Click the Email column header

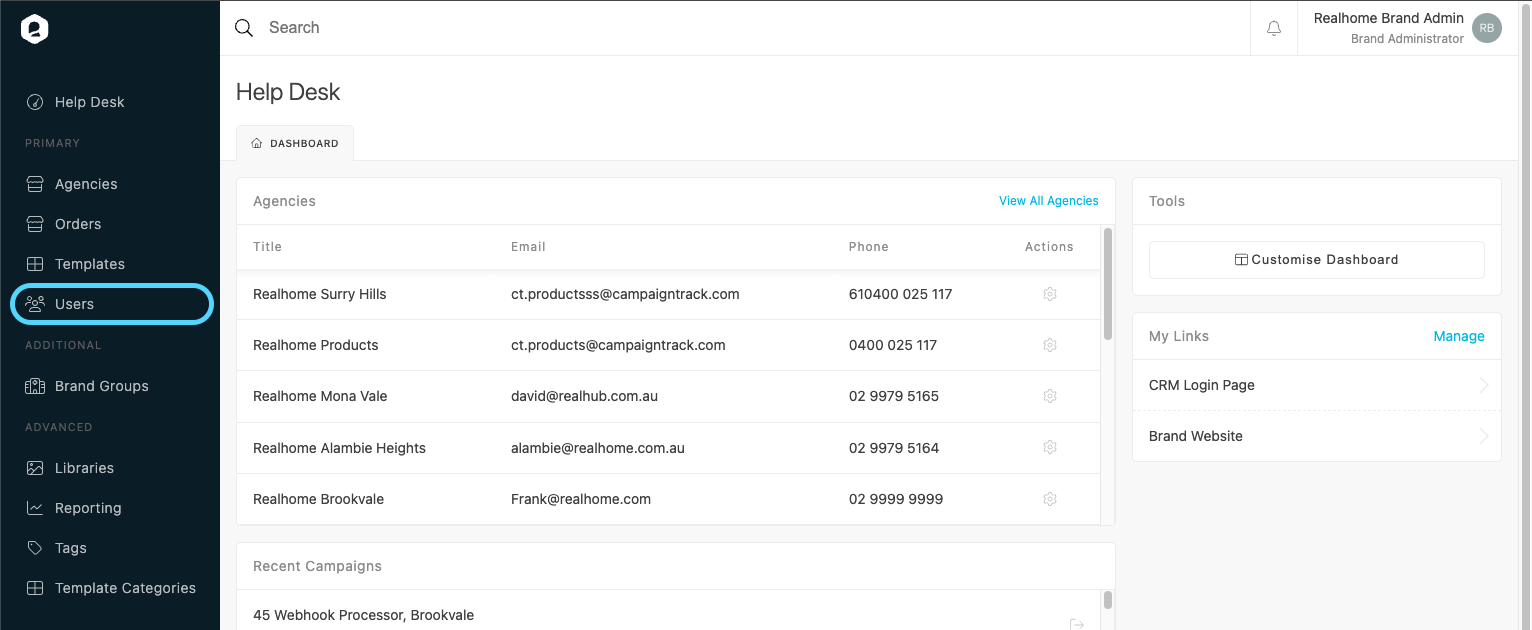[528, 247]
